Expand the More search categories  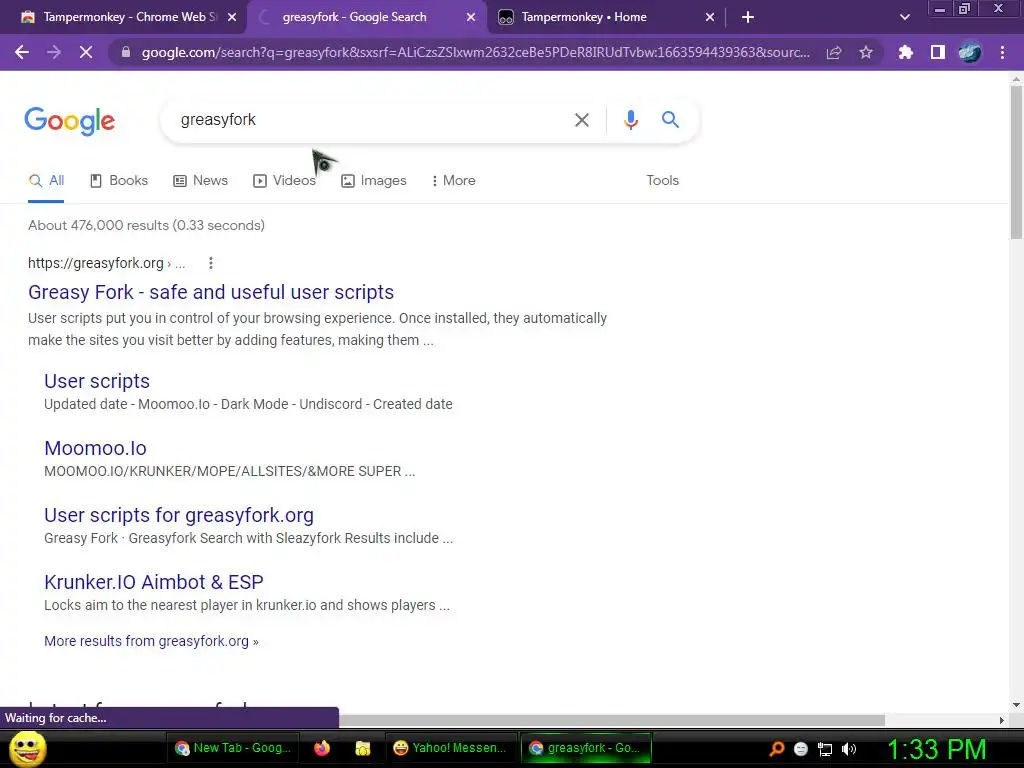coord(453,180)
